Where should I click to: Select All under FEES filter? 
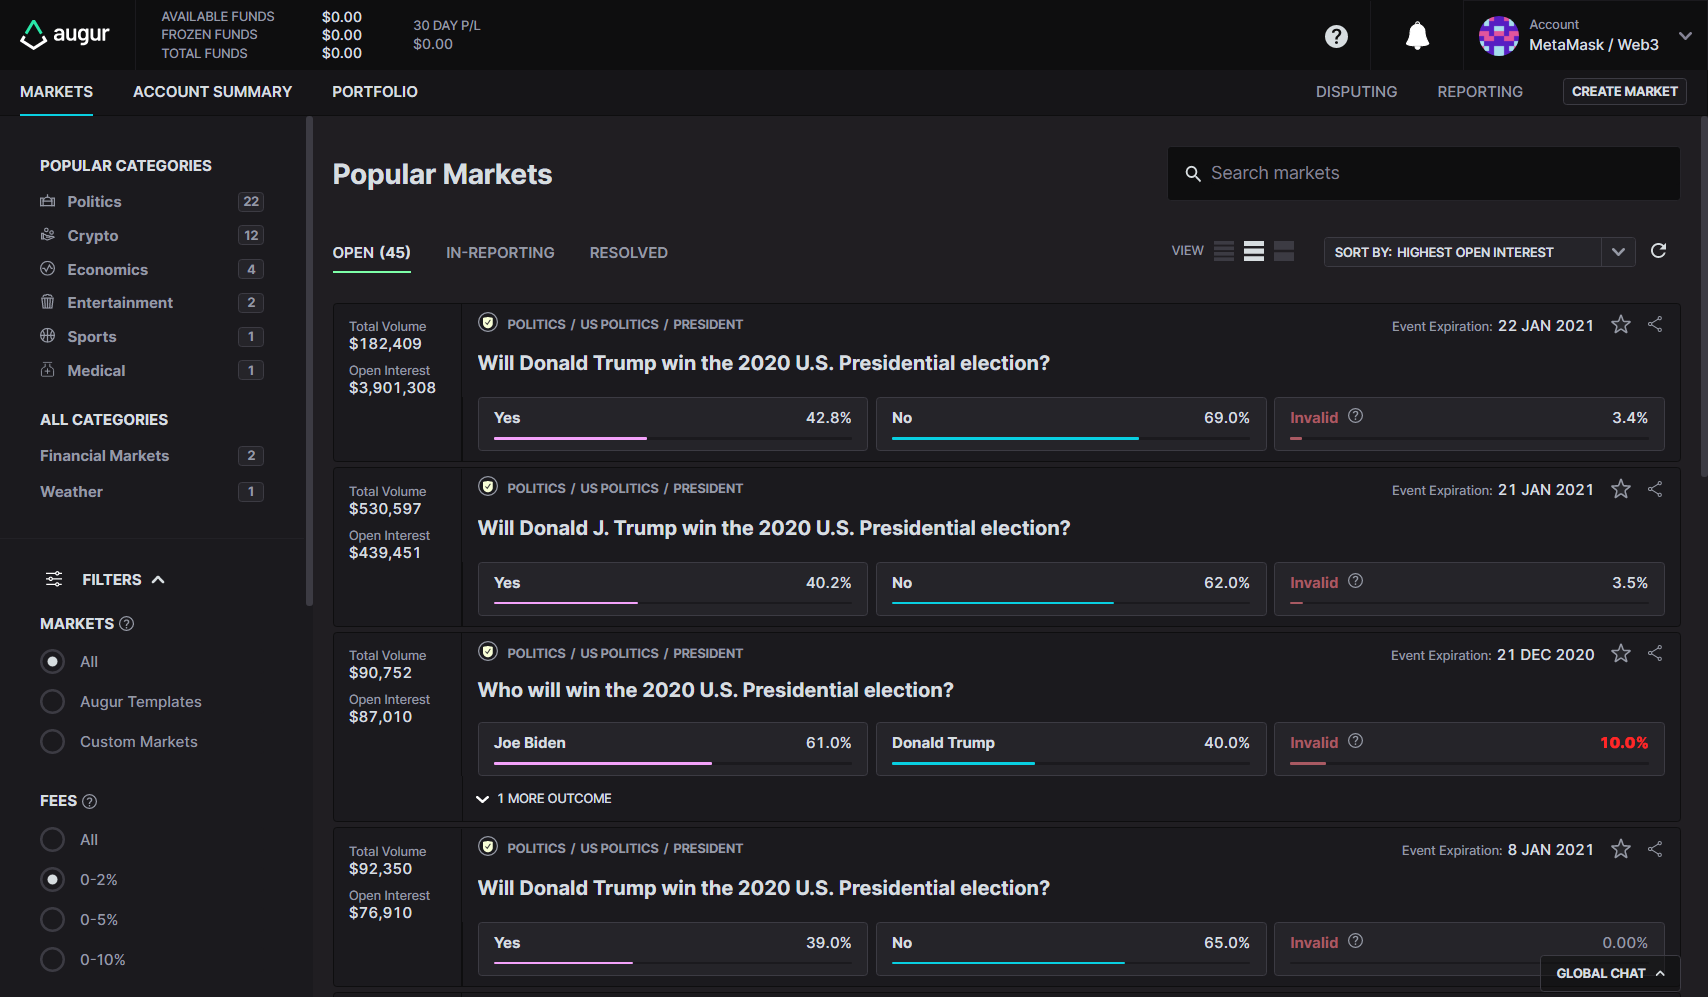(53, 840)
